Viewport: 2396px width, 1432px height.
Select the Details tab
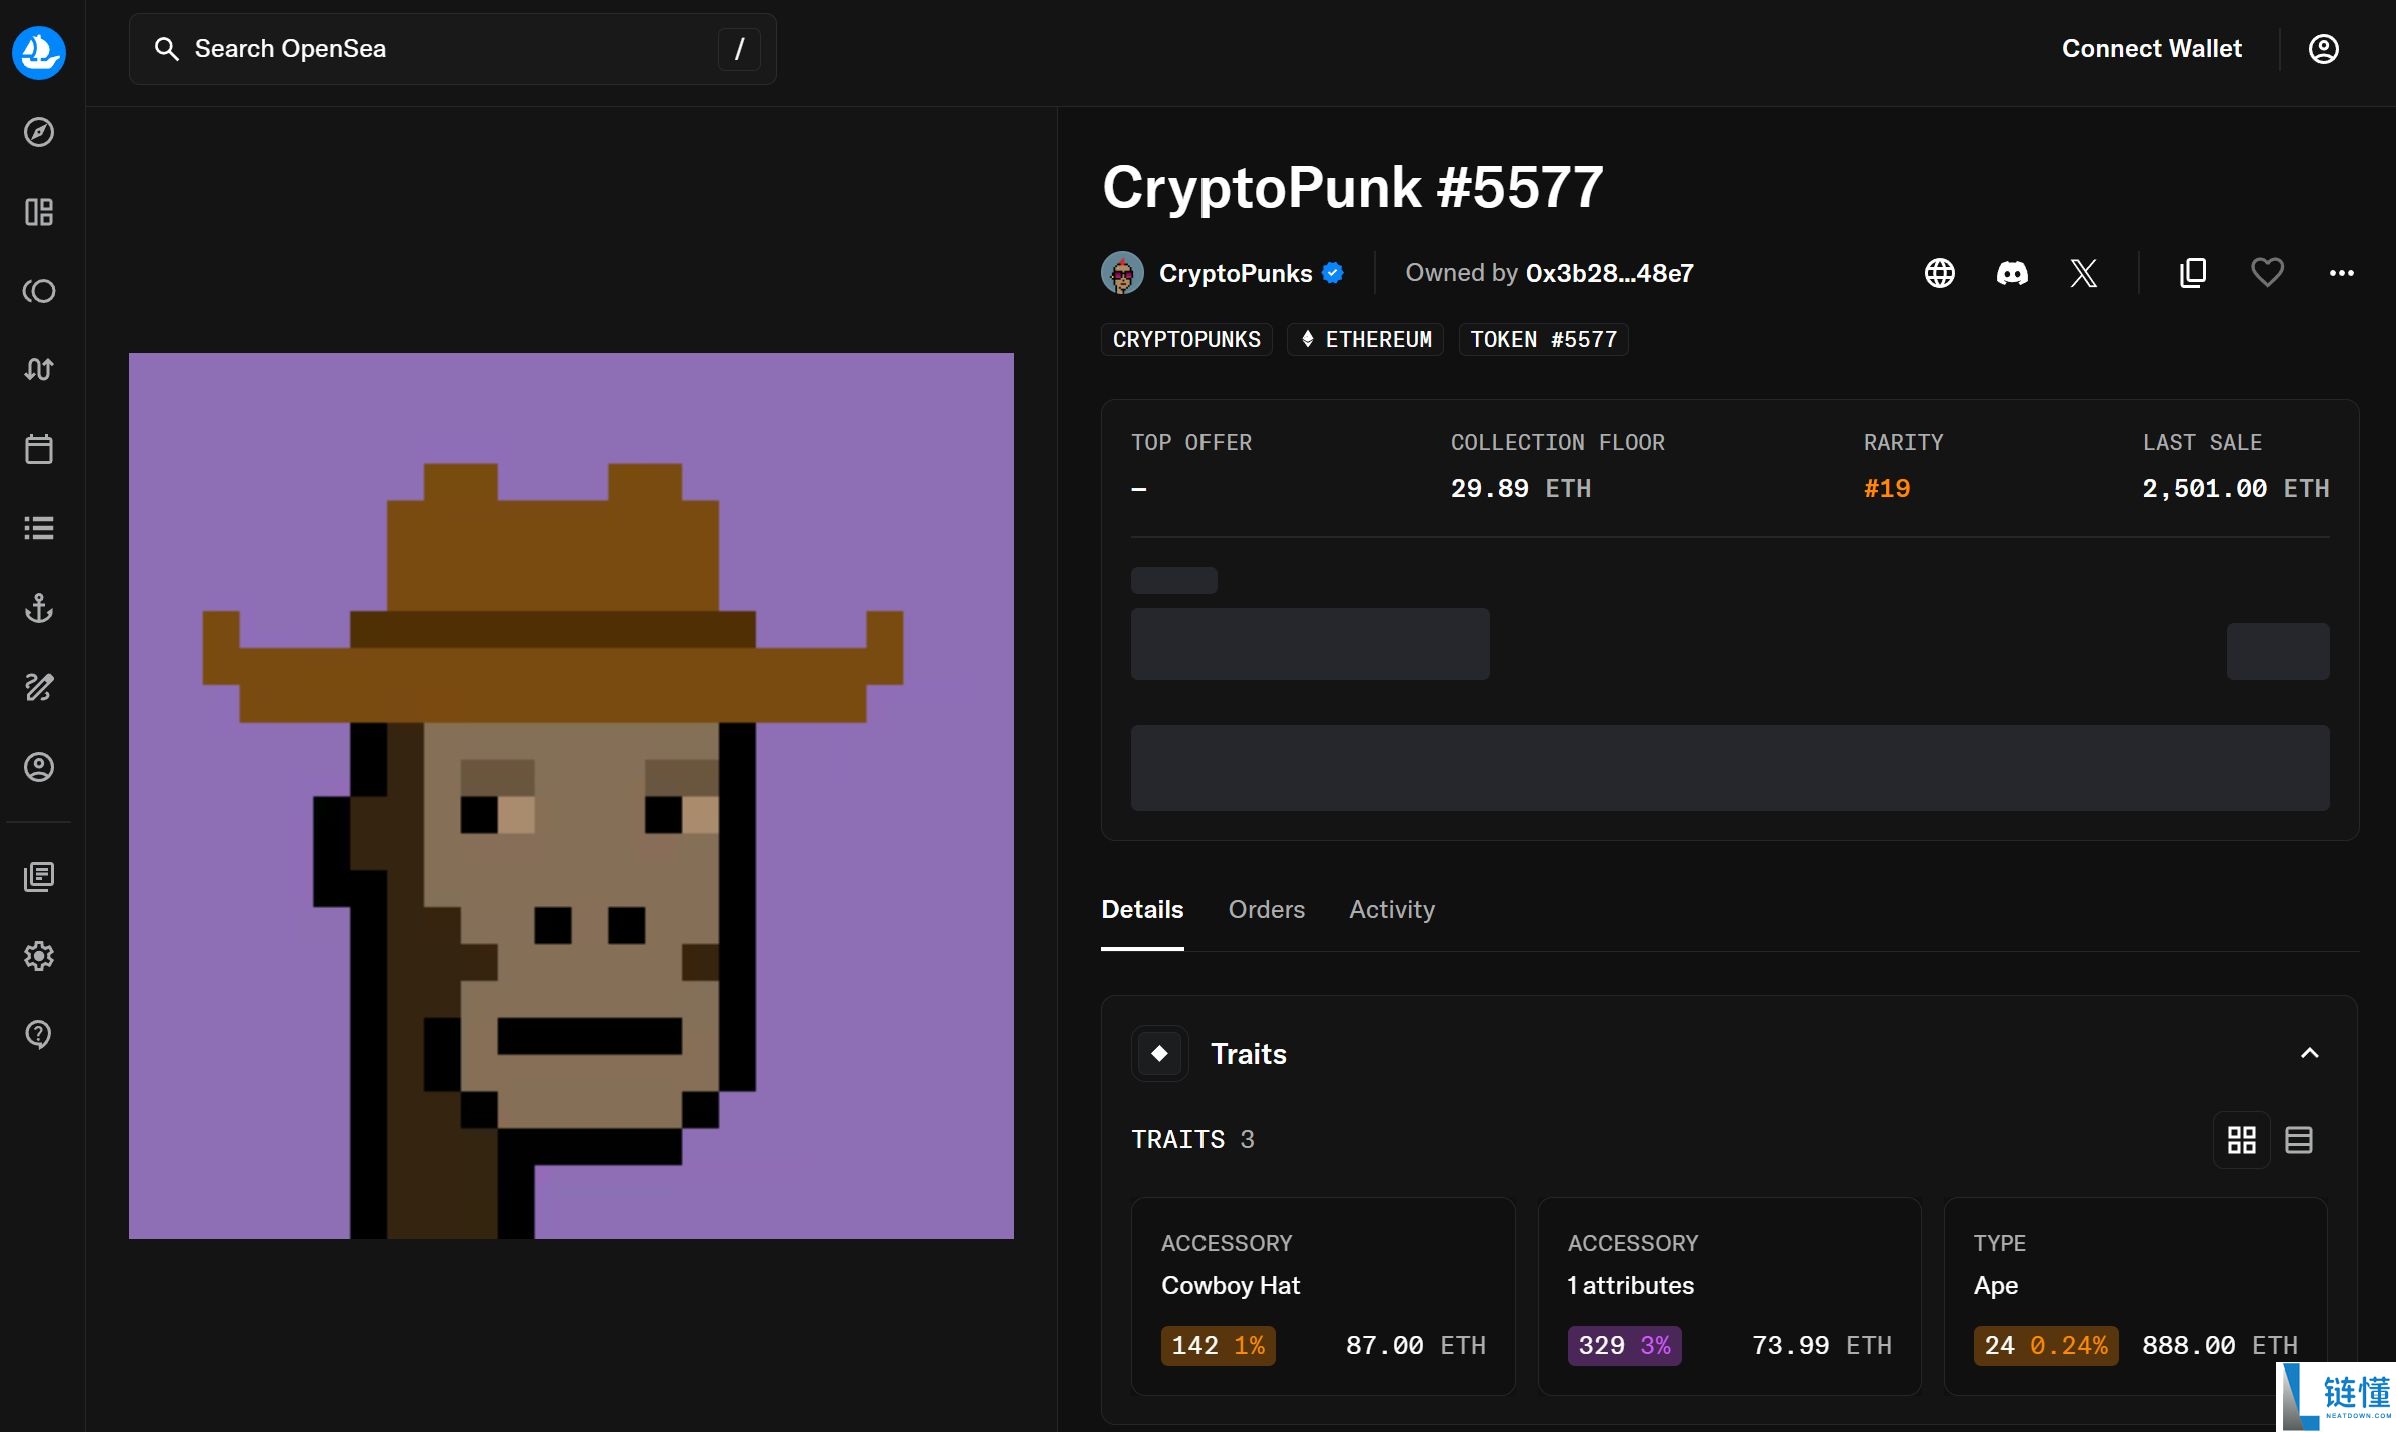[x=1142, y=909]
